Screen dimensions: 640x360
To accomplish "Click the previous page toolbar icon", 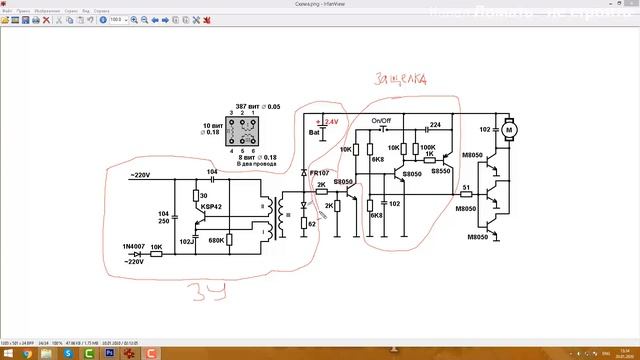I will (176, 20).
